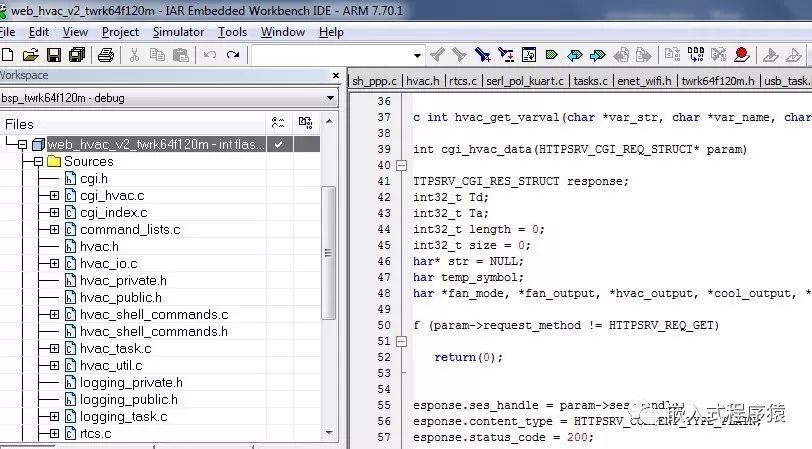This screenshot has height=449, width=812.
Task: Click the Find Previous toolbar icon
Action: click(x=437, y=54)
